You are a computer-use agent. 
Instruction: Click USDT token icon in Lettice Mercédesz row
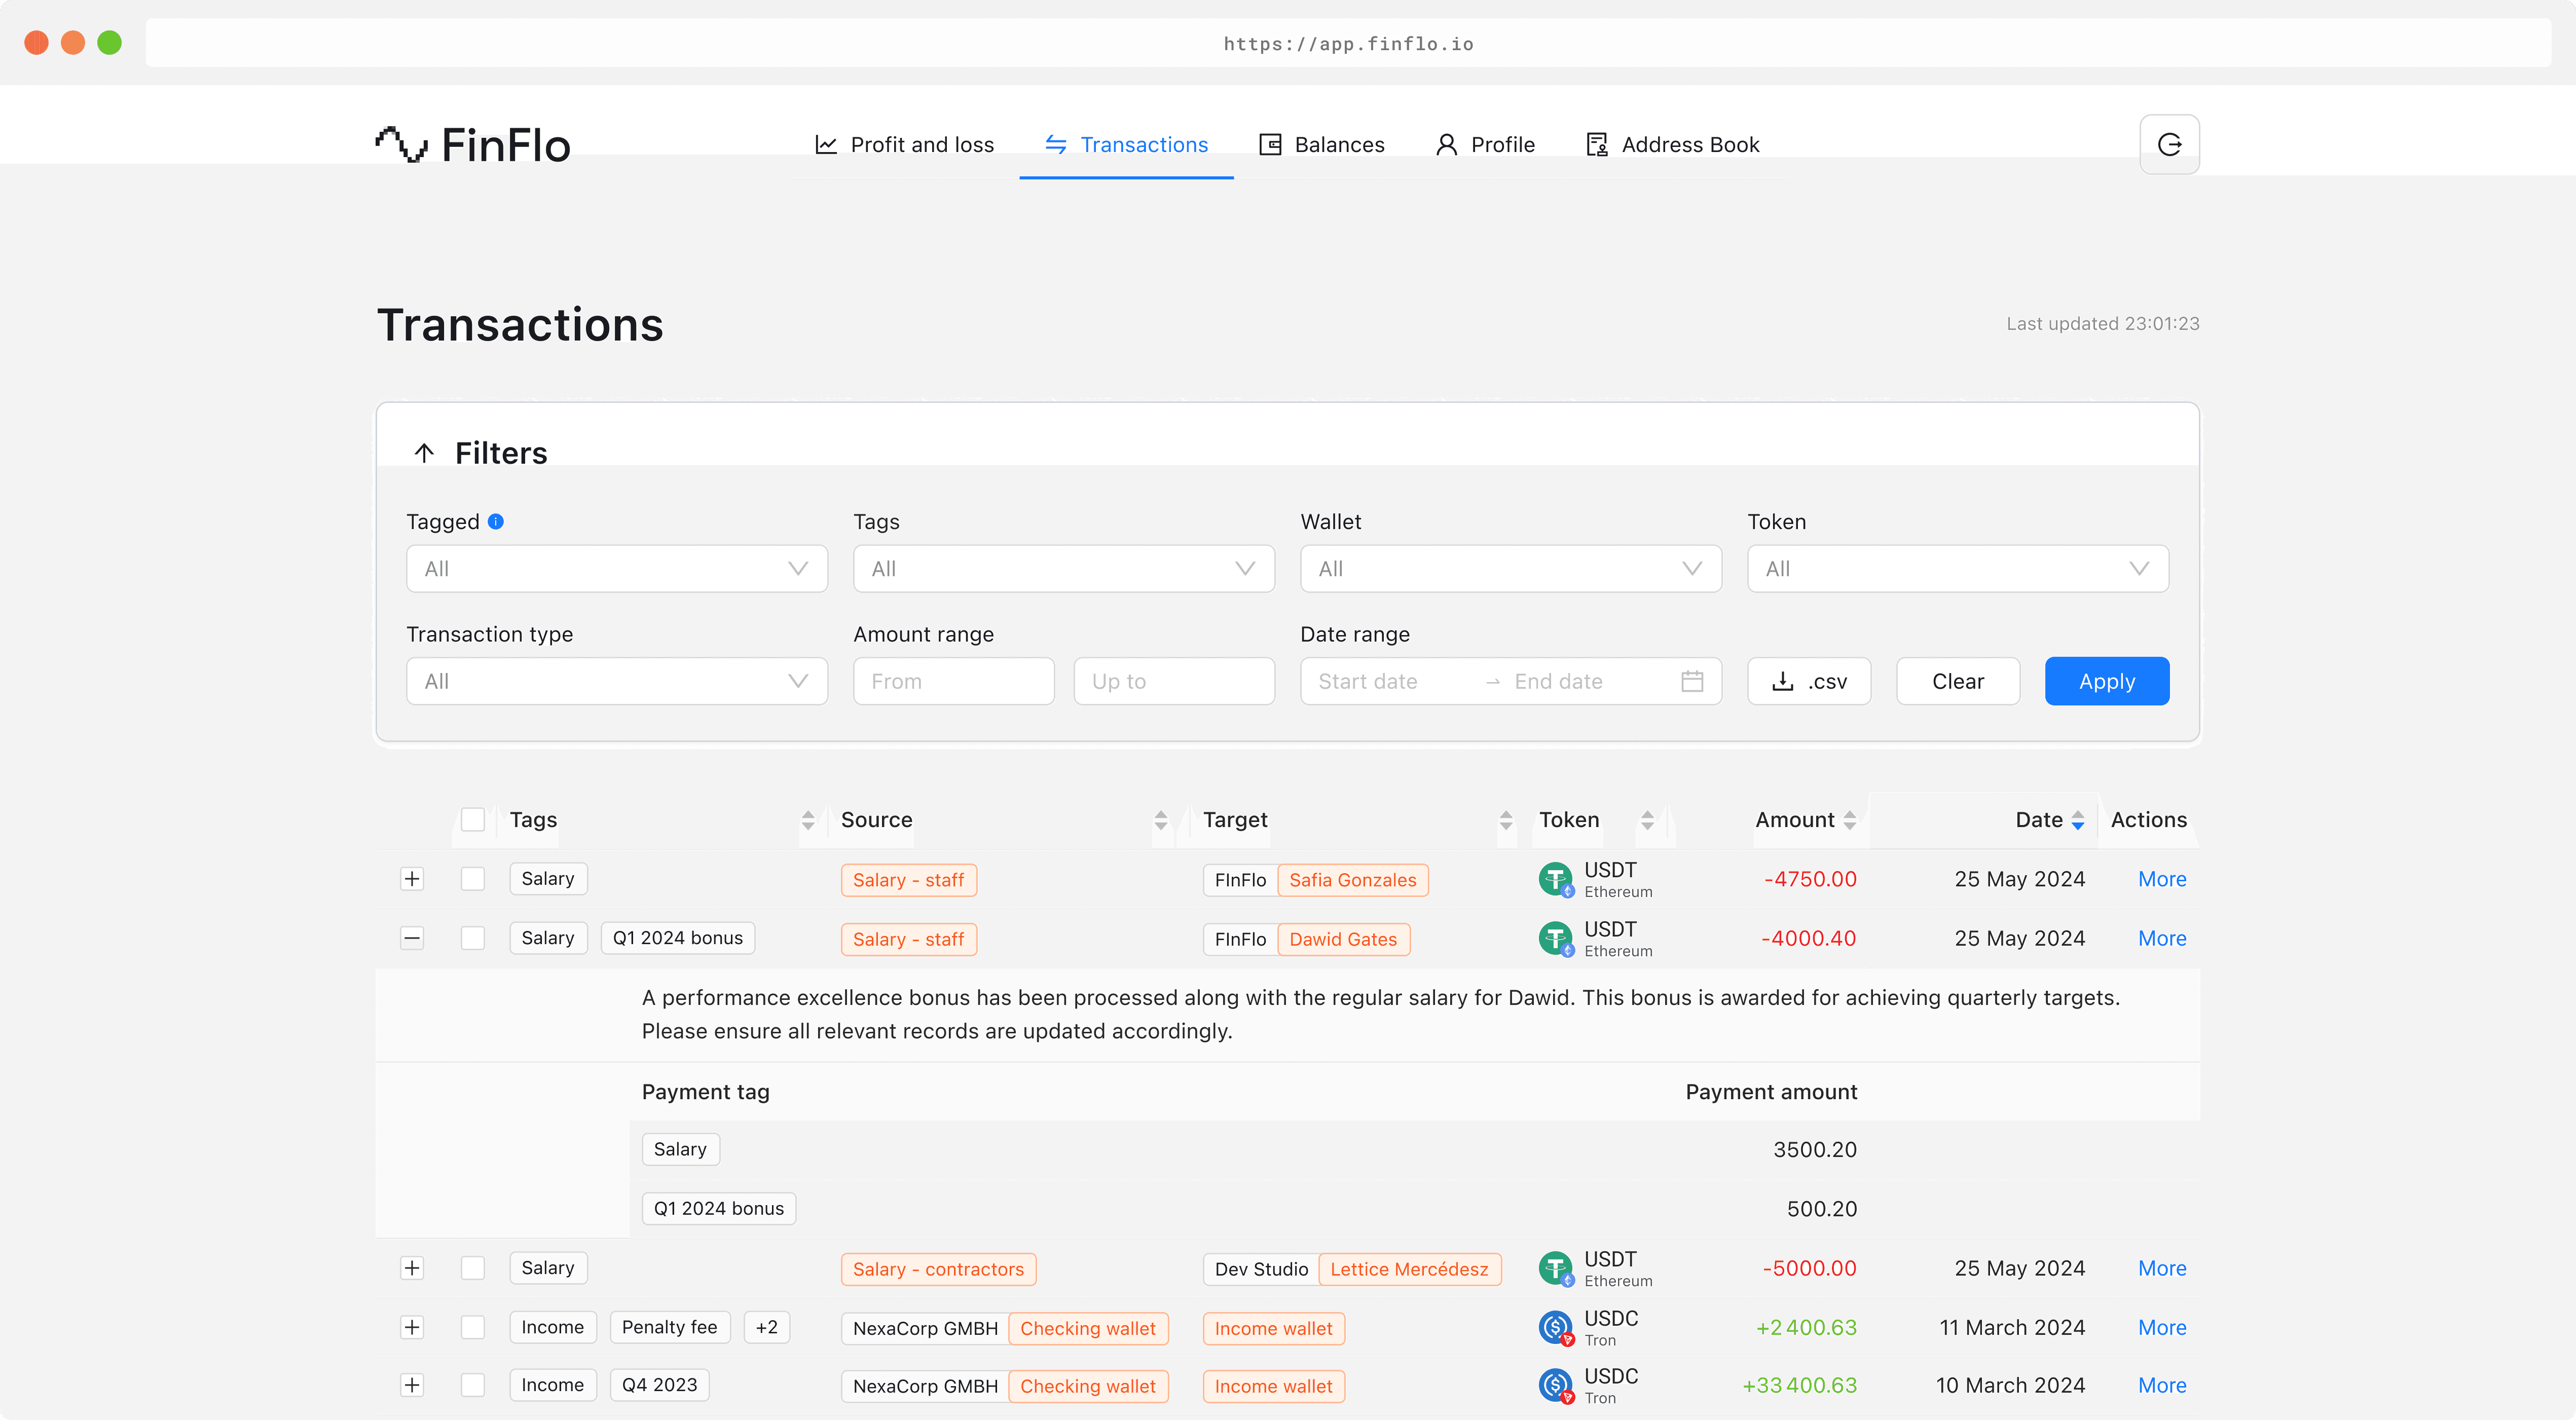[x=1556, y=1268]
